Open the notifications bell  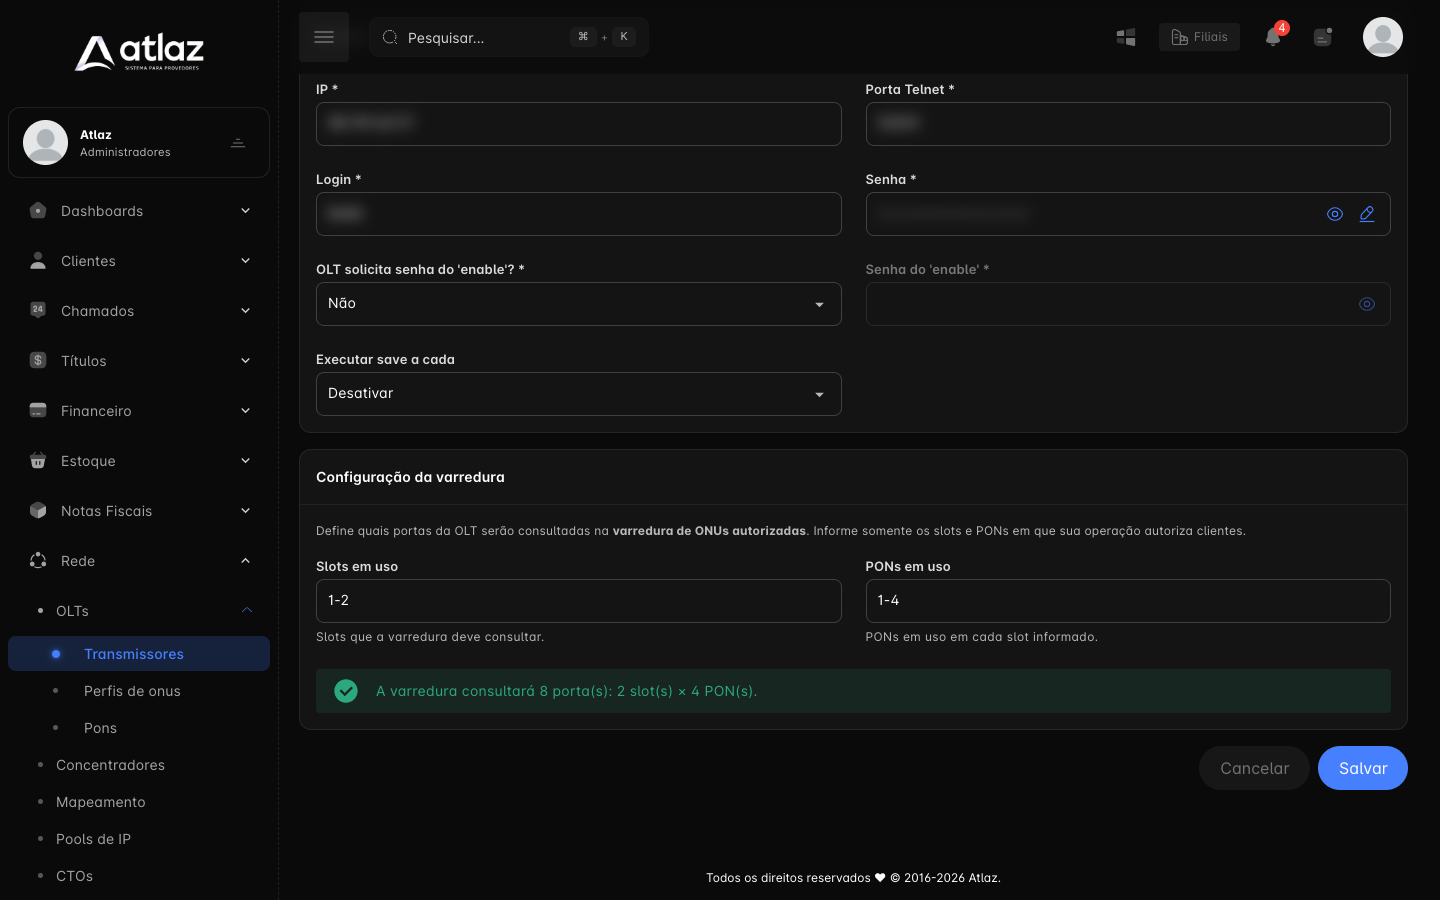[x=1273, y=37]
